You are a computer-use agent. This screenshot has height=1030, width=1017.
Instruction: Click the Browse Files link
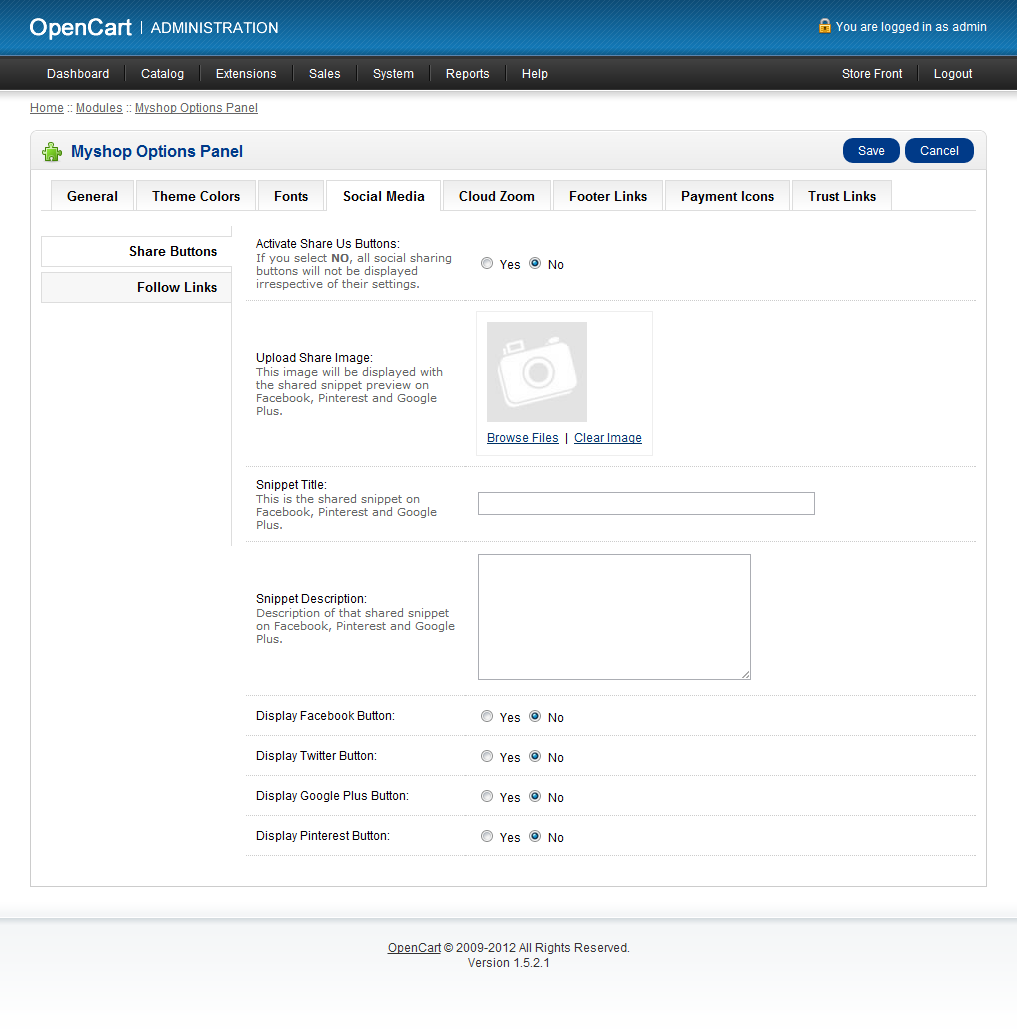[x=522, y=437]
